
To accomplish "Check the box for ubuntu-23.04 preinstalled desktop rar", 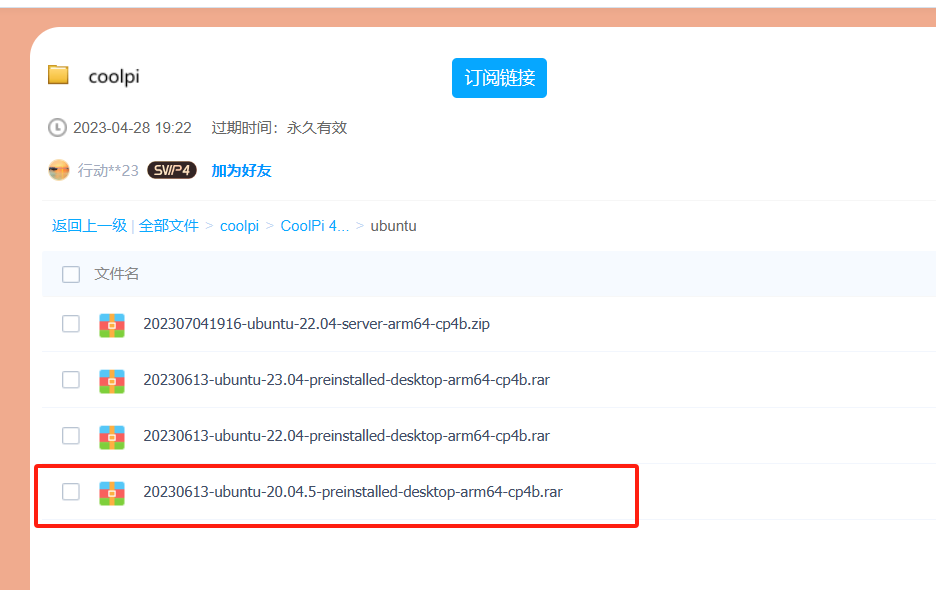I will (x=71, y=380).
